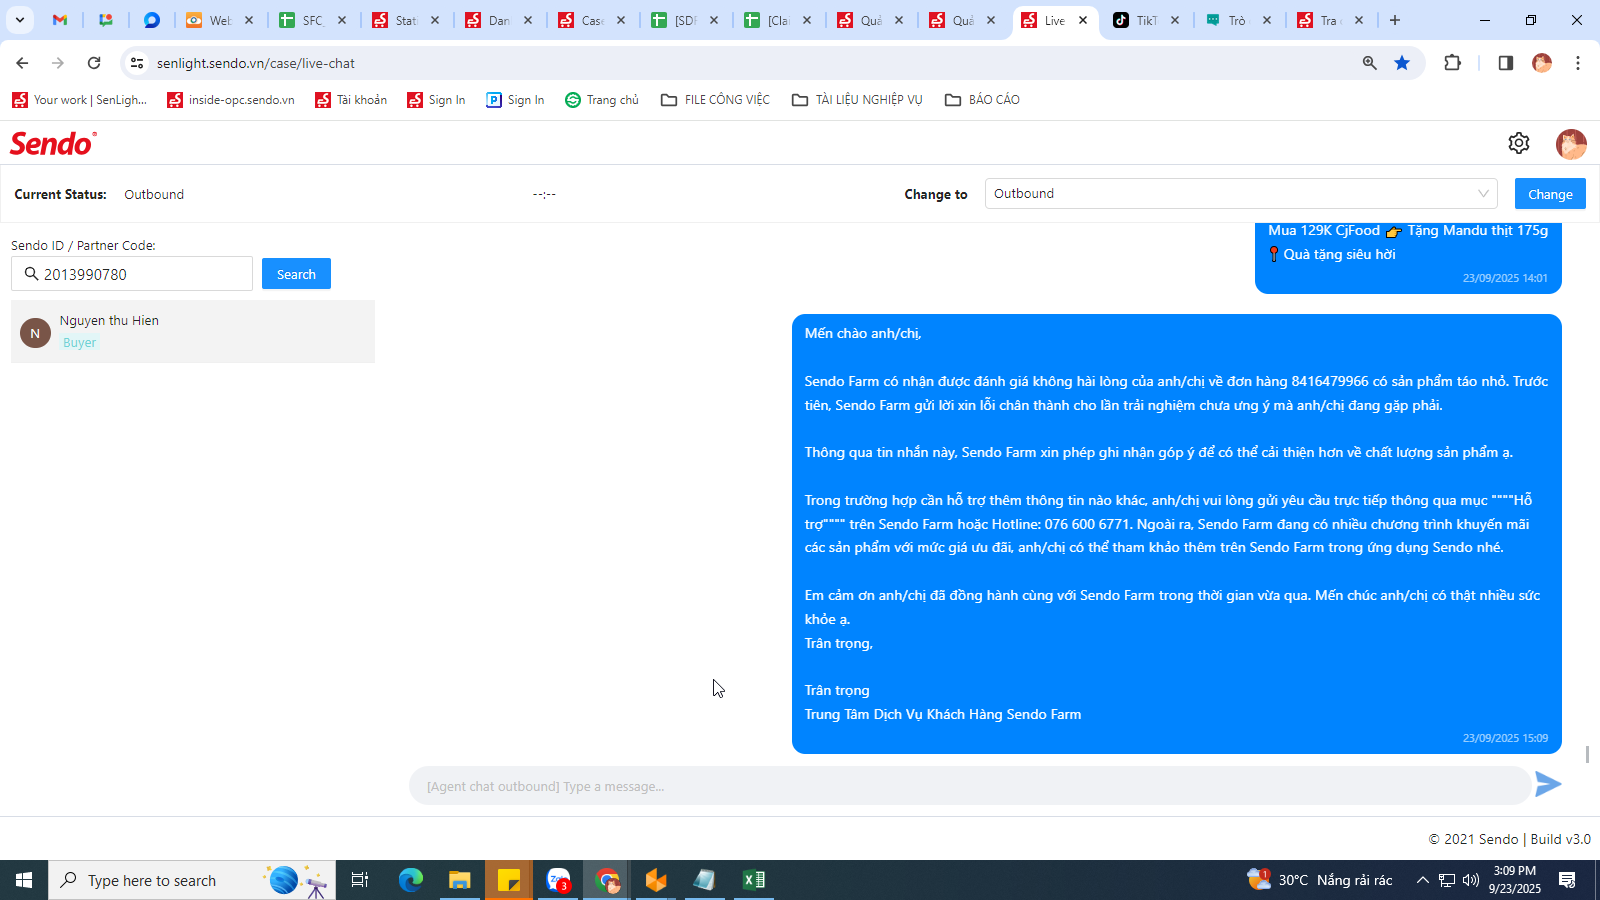Open the Trang chủ bookmark
This screenshot has height=900, width=1600.
(x=602, y=100)
